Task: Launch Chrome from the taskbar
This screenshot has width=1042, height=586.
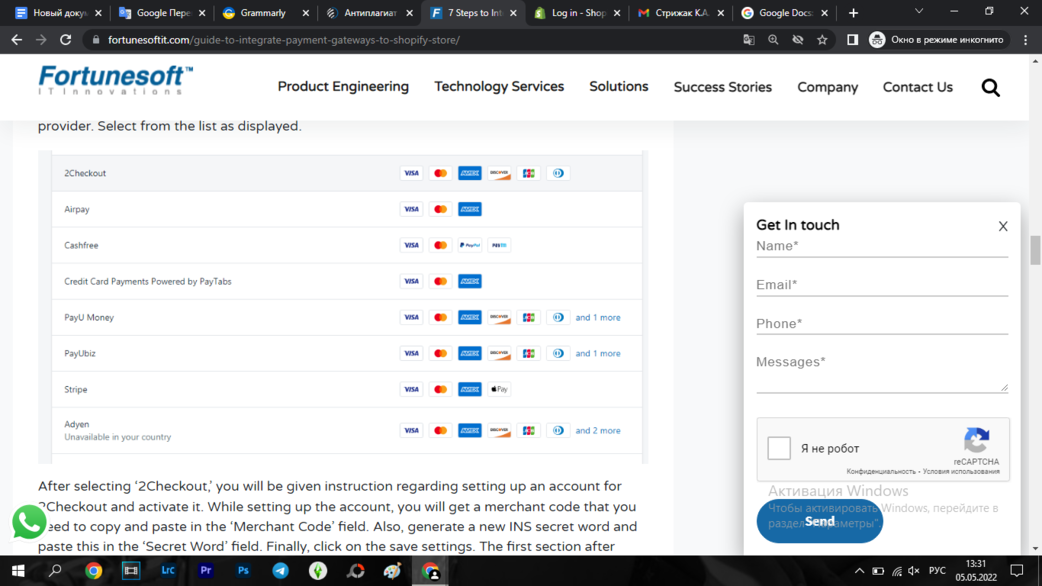Action: pos(94,571)
